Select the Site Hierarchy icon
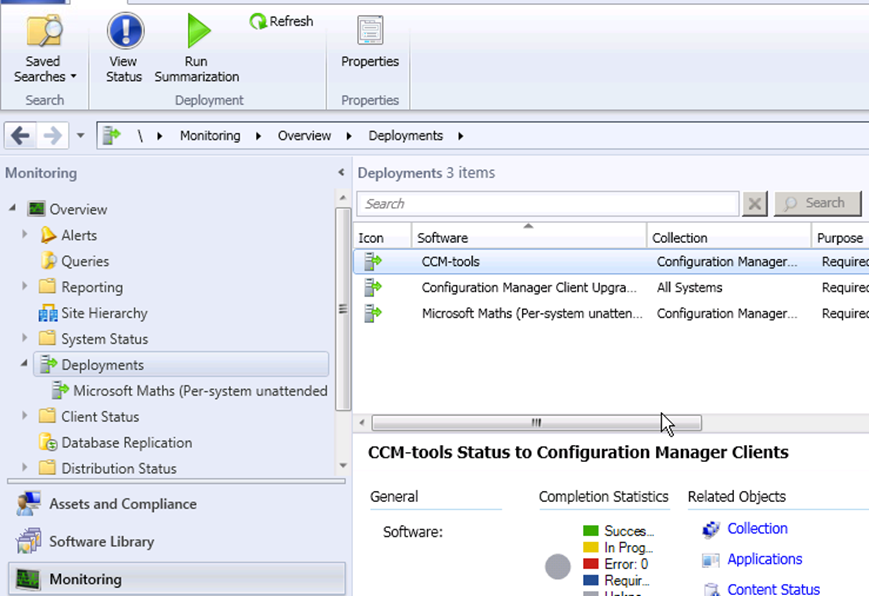 48,313
